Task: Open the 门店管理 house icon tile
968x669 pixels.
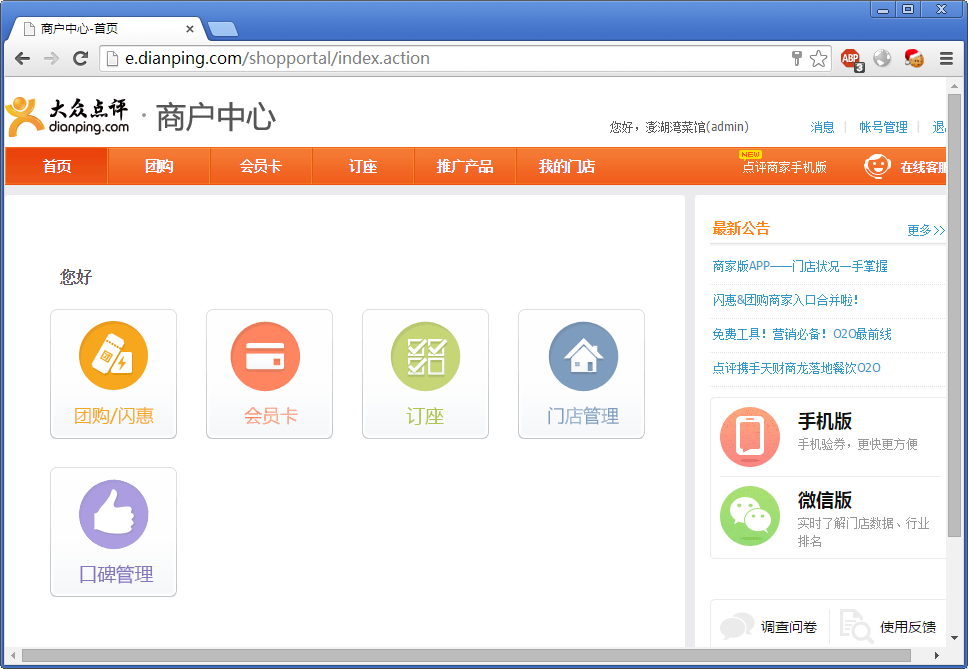Action: (582, 374)
